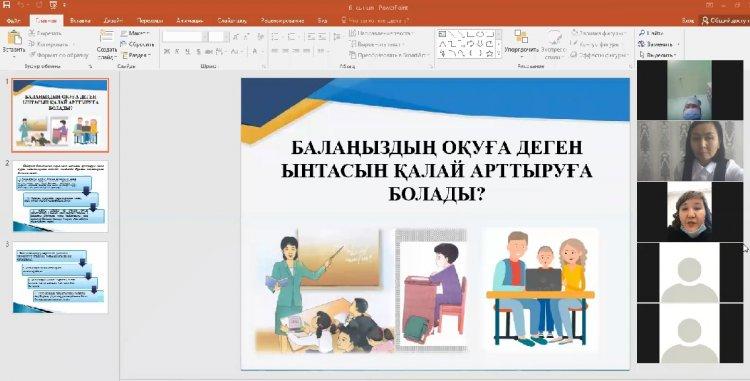Click the font color A swatch
Screen dimensions: 750x381
point(255,51)
